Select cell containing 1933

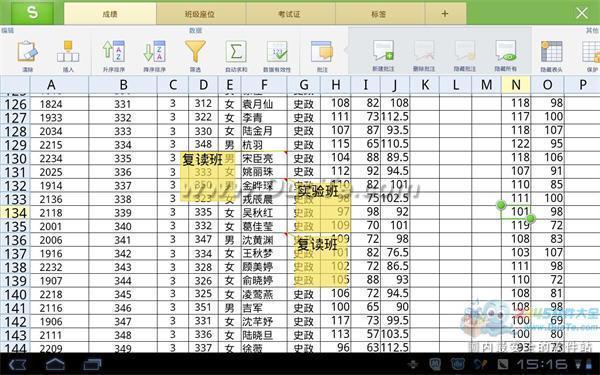tap(59, 118)
